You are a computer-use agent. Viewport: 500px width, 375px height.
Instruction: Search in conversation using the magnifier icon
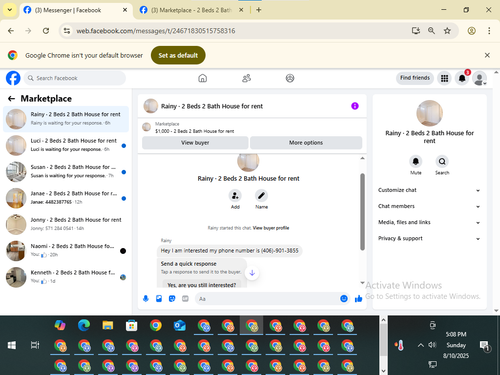coord(442,162)
